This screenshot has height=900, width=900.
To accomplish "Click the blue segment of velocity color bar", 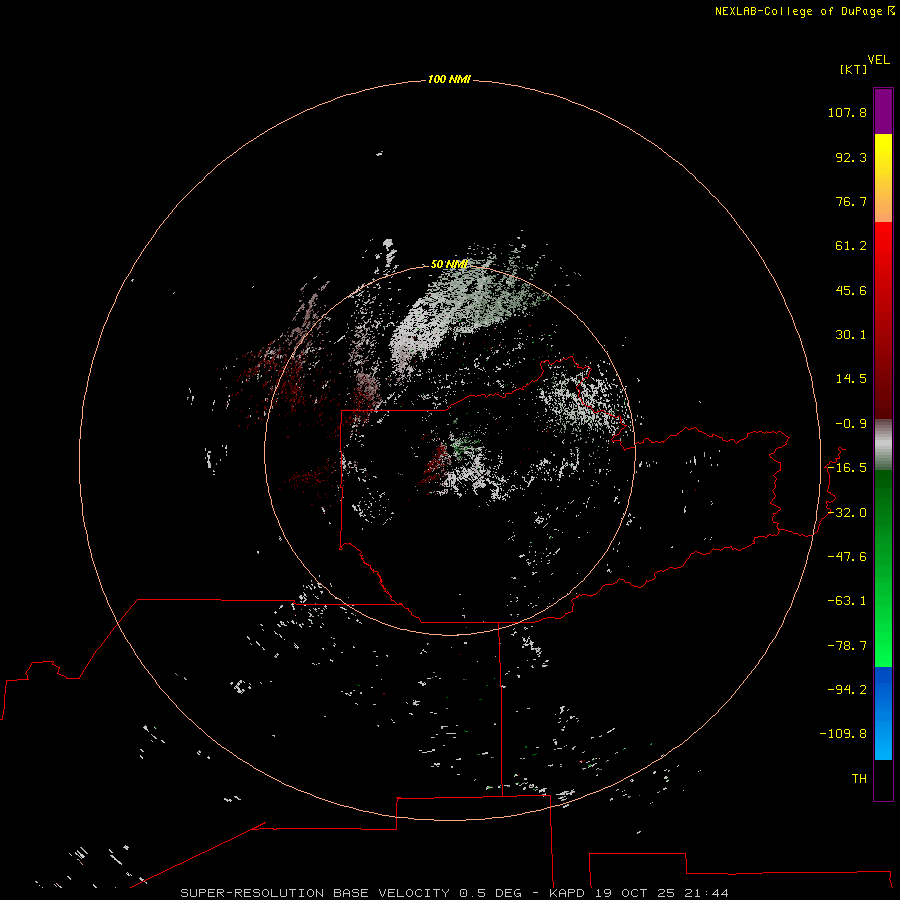I will tap(883, 713).
